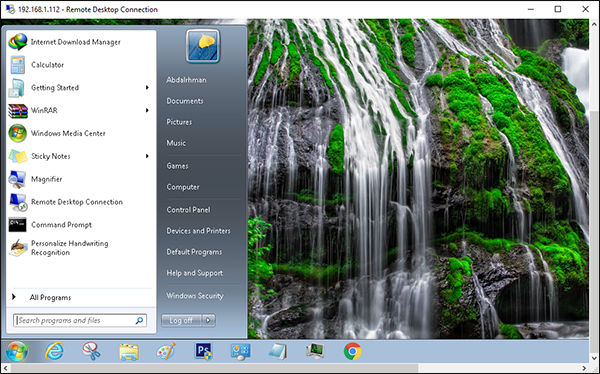
Task: Open the Sticky Notes icon
Action: 18,156
